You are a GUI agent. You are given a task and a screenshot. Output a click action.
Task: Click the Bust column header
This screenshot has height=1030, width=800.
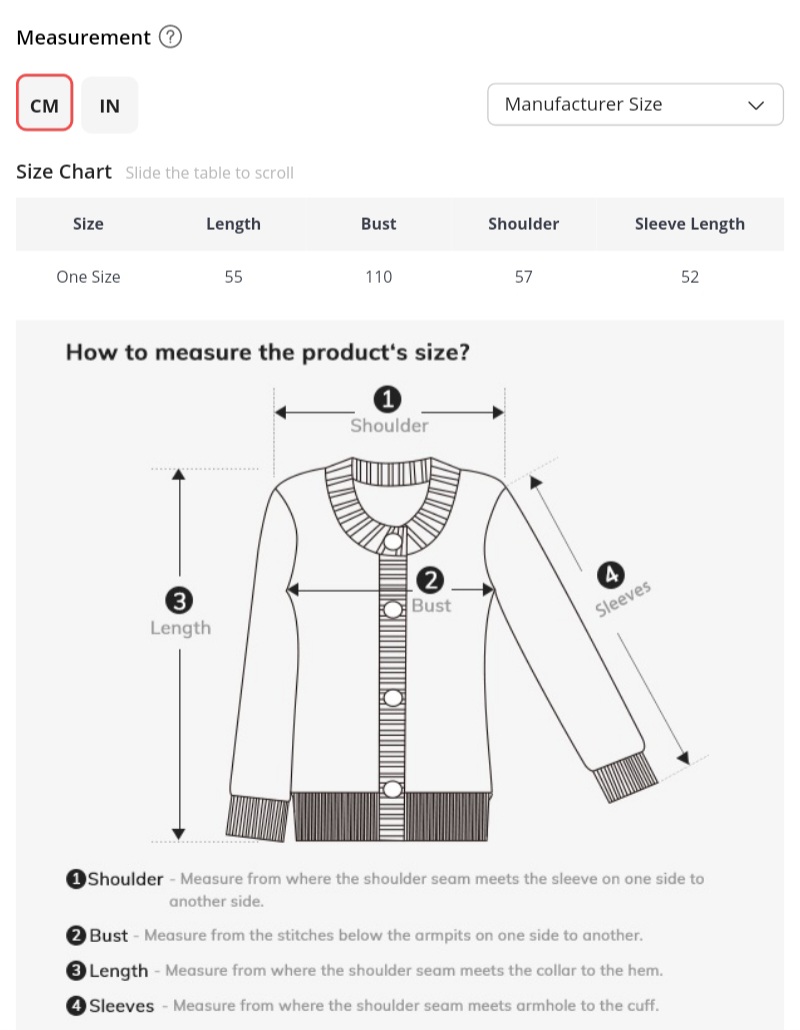[x=379, y=224]
